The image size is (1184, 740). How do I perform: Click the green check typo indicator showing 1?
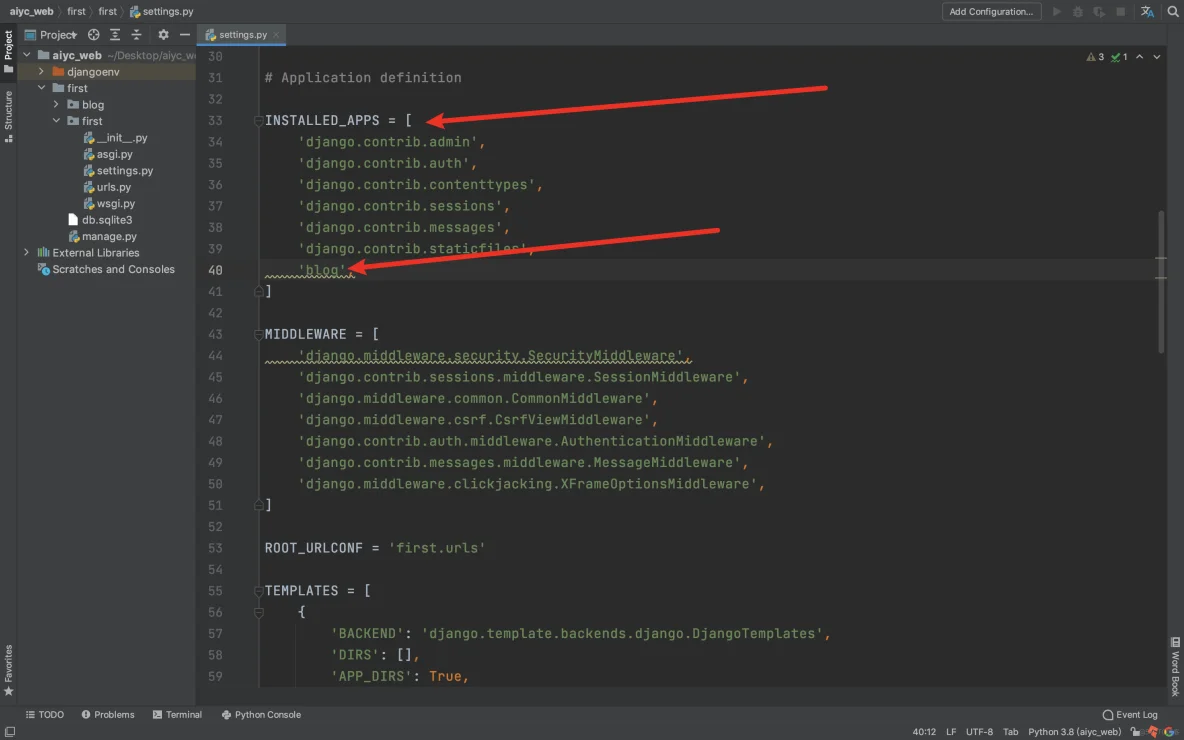click(1119, 57)
